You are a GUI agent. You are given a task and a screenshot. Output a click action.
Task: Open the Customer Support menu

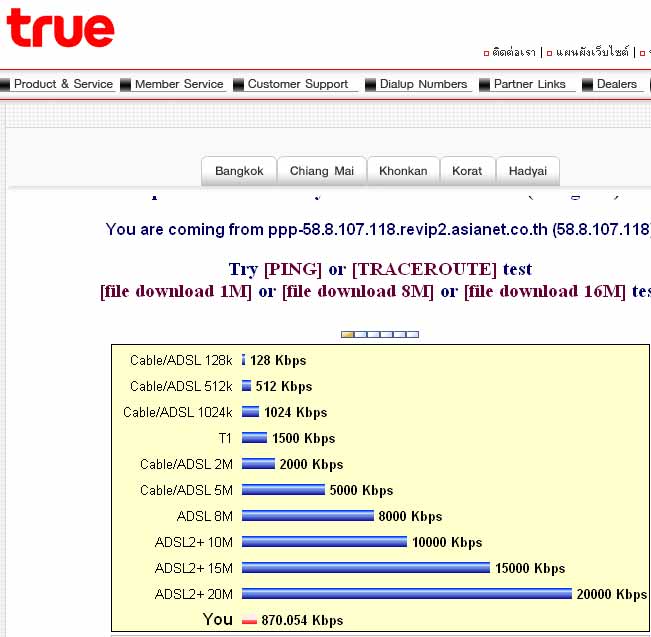tap(298, 84)
